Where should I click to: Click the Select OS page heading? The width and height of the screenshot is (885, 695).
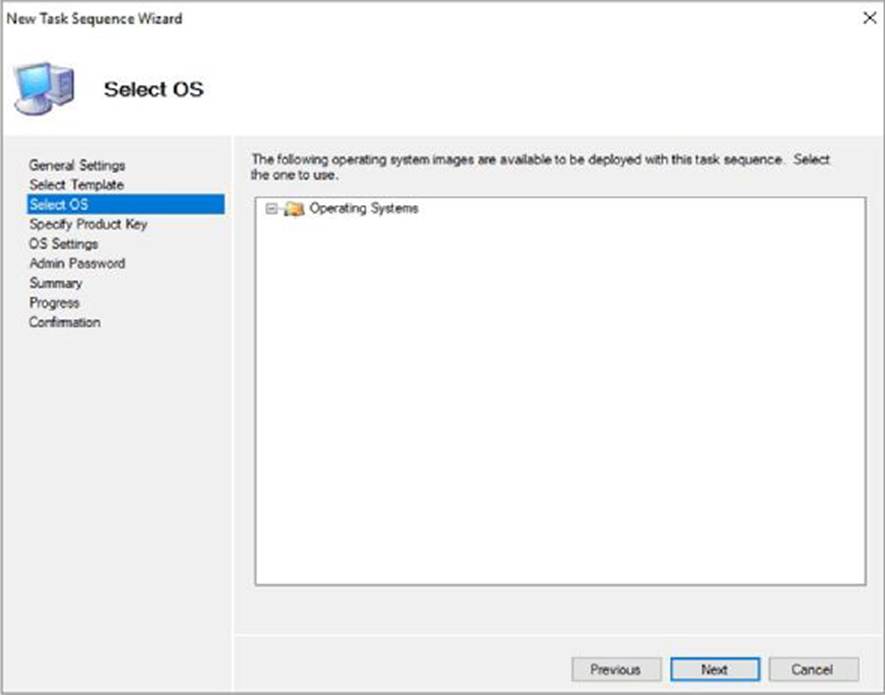tap(153, 89)
